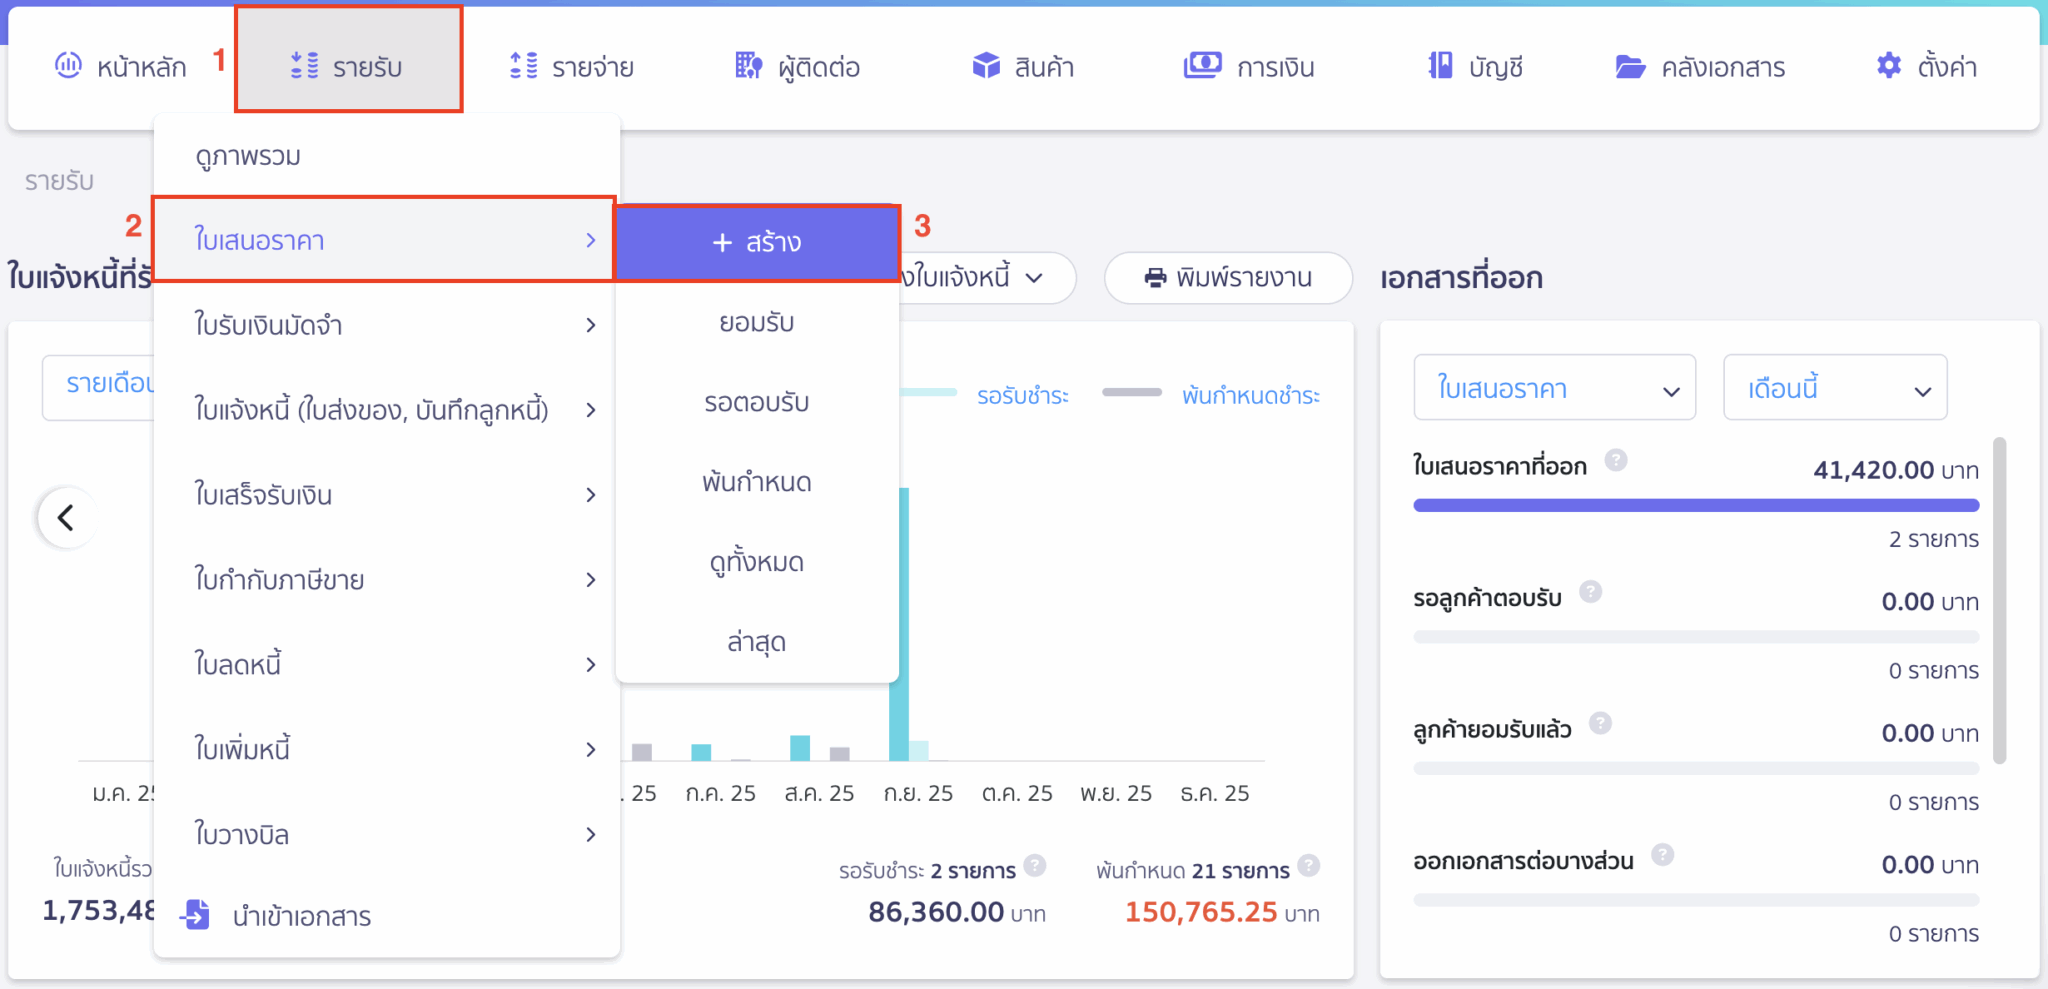Choose รอตอบรับ in the submenu

point(757,402)
